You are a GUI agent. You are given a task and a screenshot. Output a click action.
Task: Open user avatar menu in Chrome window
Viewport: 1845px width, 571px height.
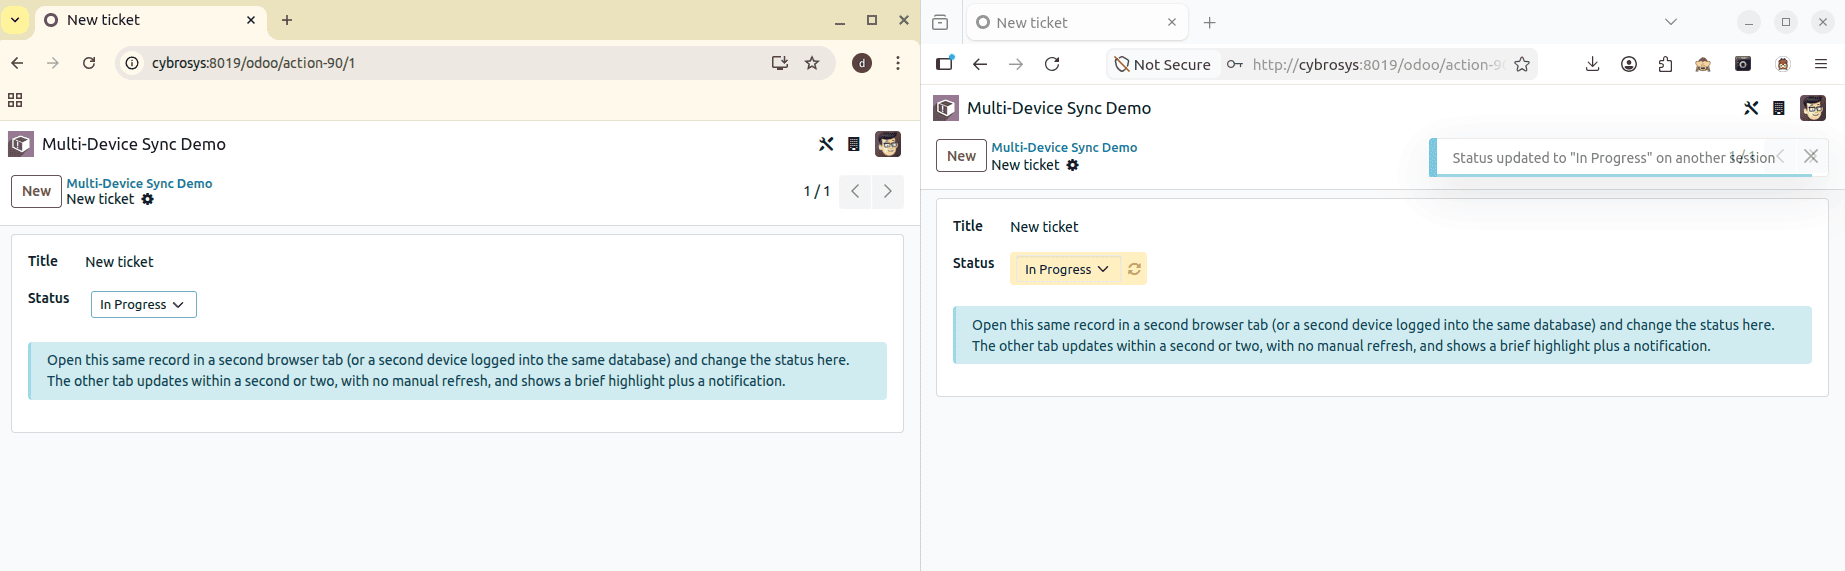[888, 144]
